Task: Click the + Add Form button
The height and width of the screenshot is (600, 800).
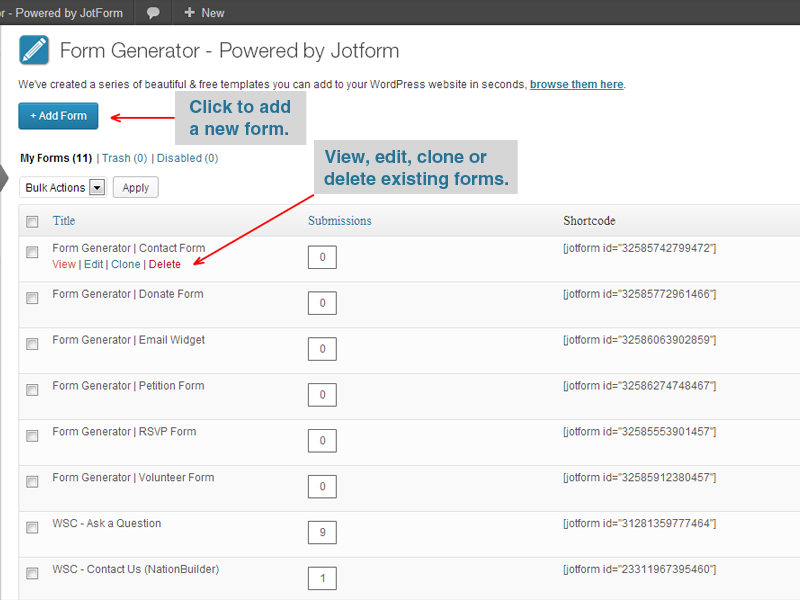Action: (58, 116)
